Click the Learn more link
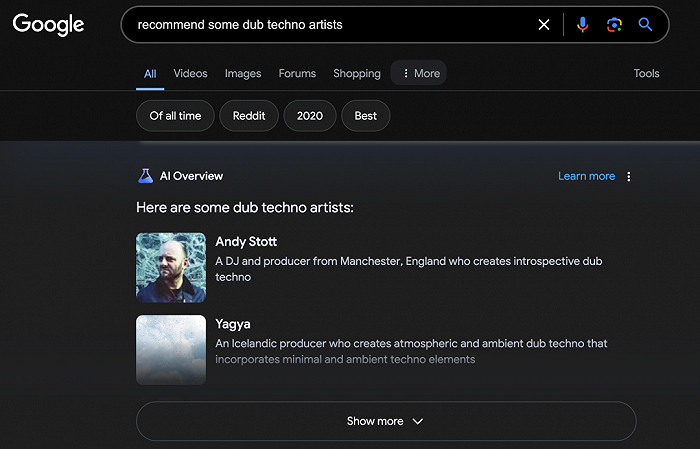This screenshot has width=700, height=449. click(x=586, y=176)
